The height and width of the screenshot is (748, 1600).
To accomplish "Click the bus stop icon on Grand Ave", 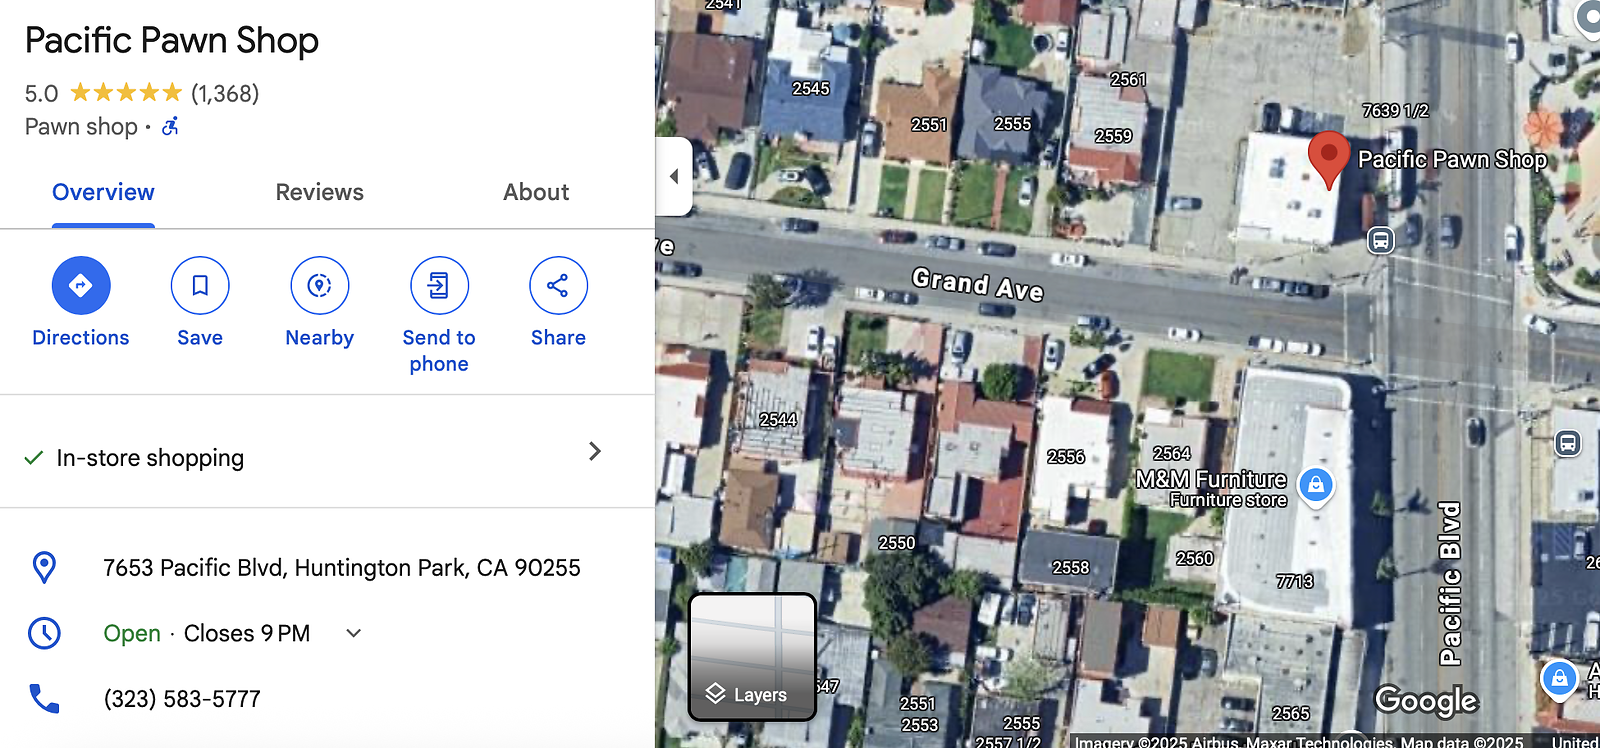I will [x=1381, y=240].
